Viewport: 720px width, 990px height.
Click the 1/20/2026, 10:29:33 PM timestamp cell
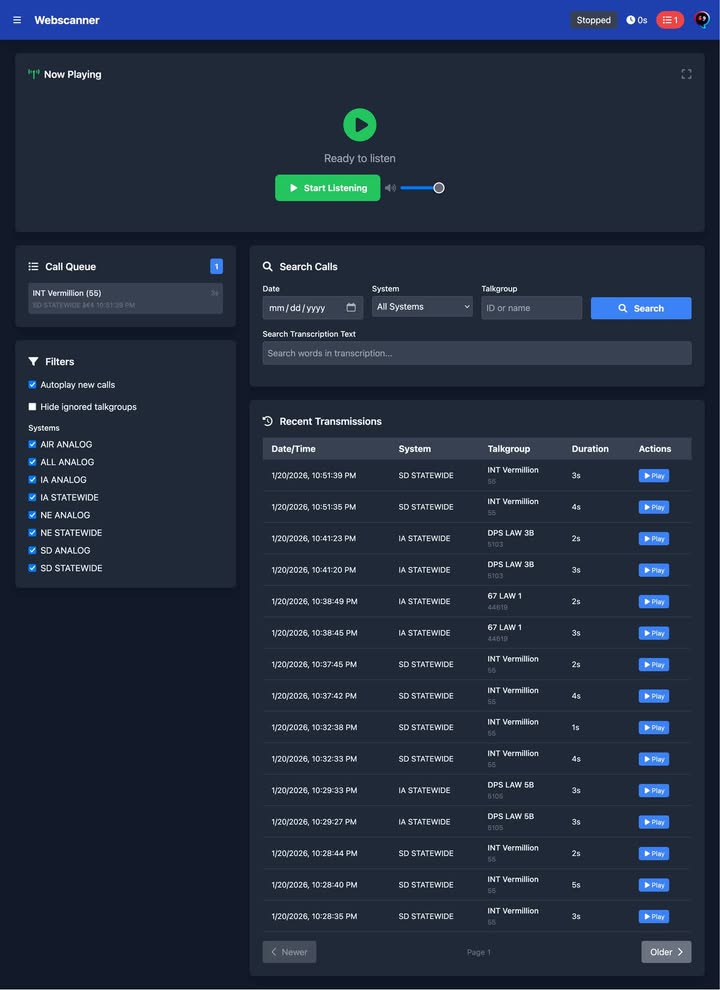(315, 790)
